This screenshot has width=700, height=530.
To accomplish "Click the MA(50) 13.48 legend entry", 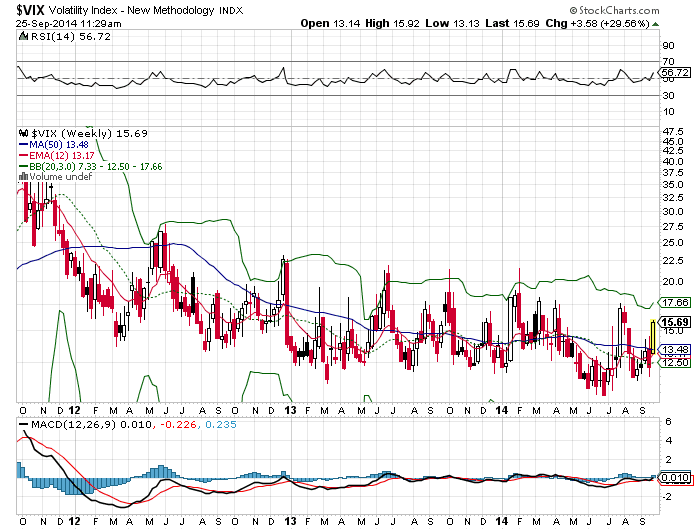I will tap(58, 145).
